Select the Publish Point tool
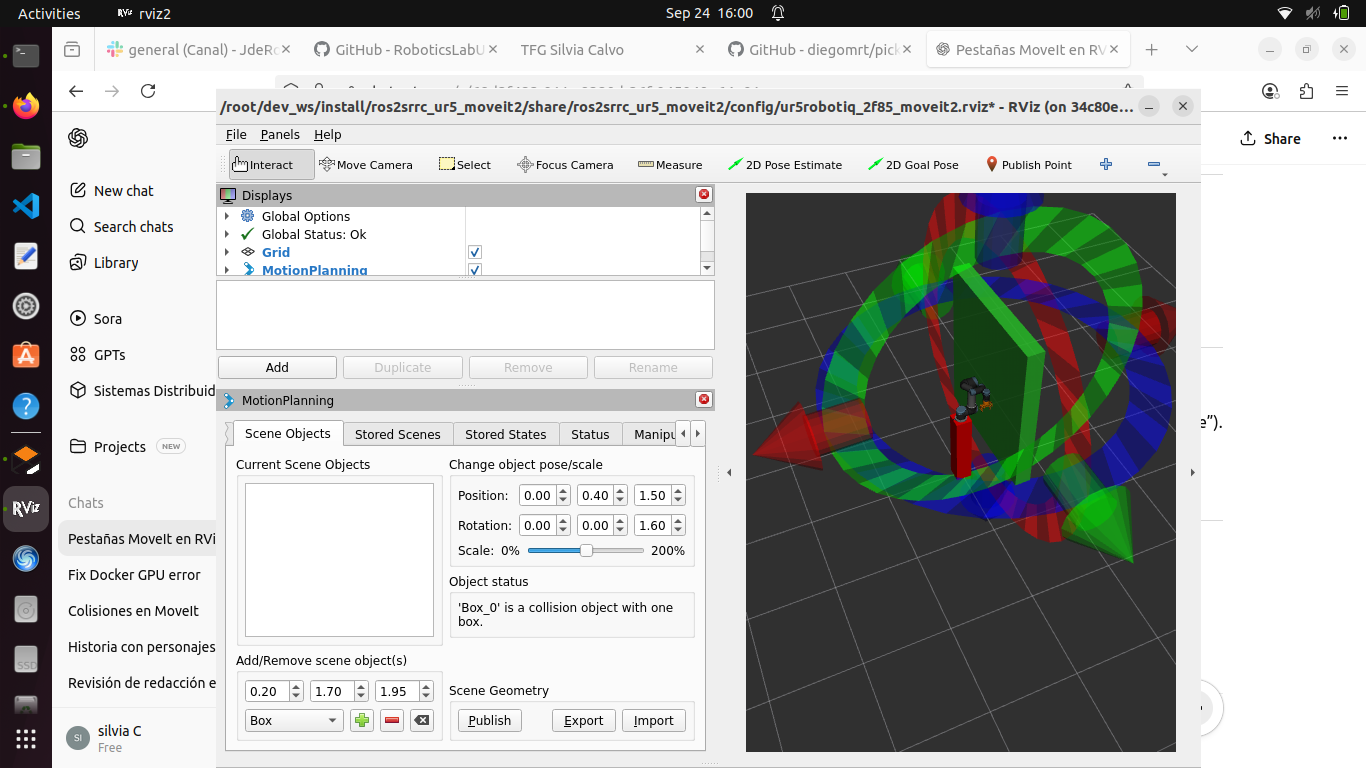The width and height of the screenshot is (1366, 768). click(1028, 165)
